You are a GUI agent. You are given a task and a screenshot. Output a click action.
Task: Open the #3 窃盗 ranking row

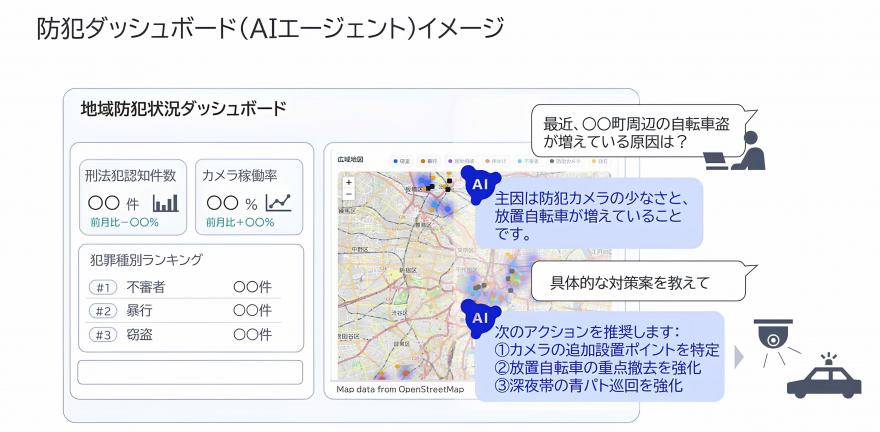coord(184,335)
